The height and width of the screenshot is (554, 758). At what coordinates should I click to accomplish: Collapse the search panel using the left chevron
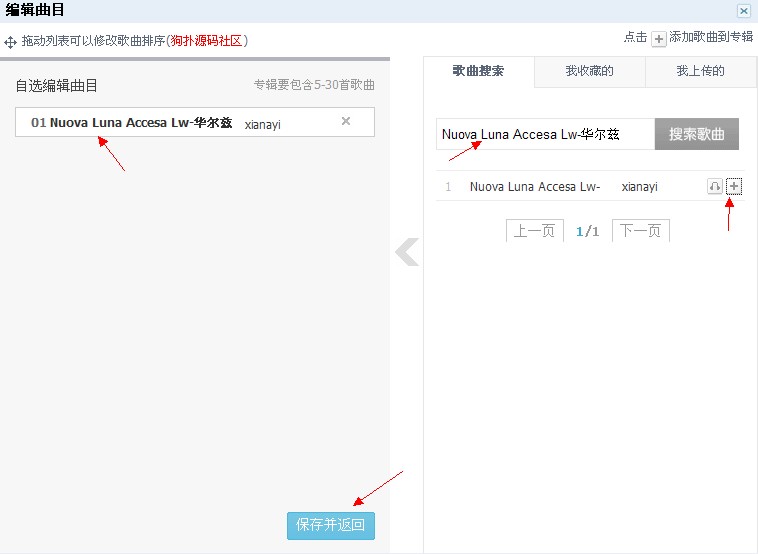407,252
